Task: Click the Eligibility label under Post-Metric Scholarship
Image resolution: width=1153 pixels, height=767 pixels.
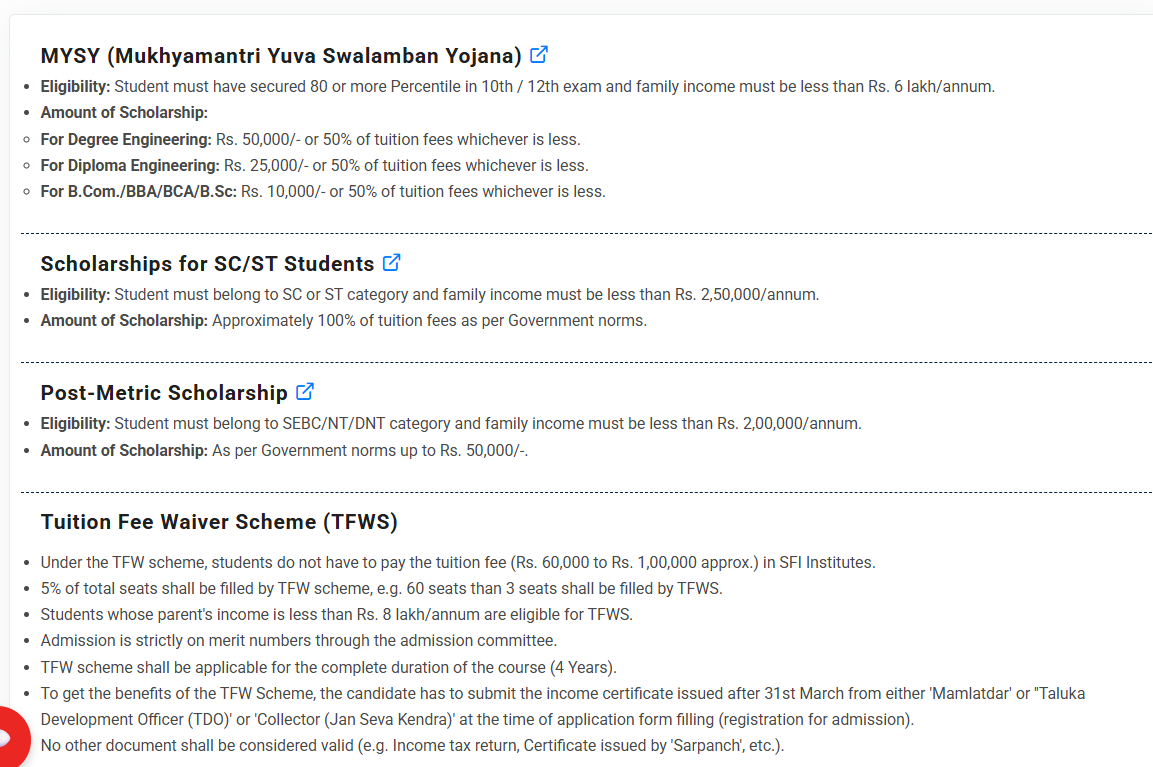Action: coord(75,424)
